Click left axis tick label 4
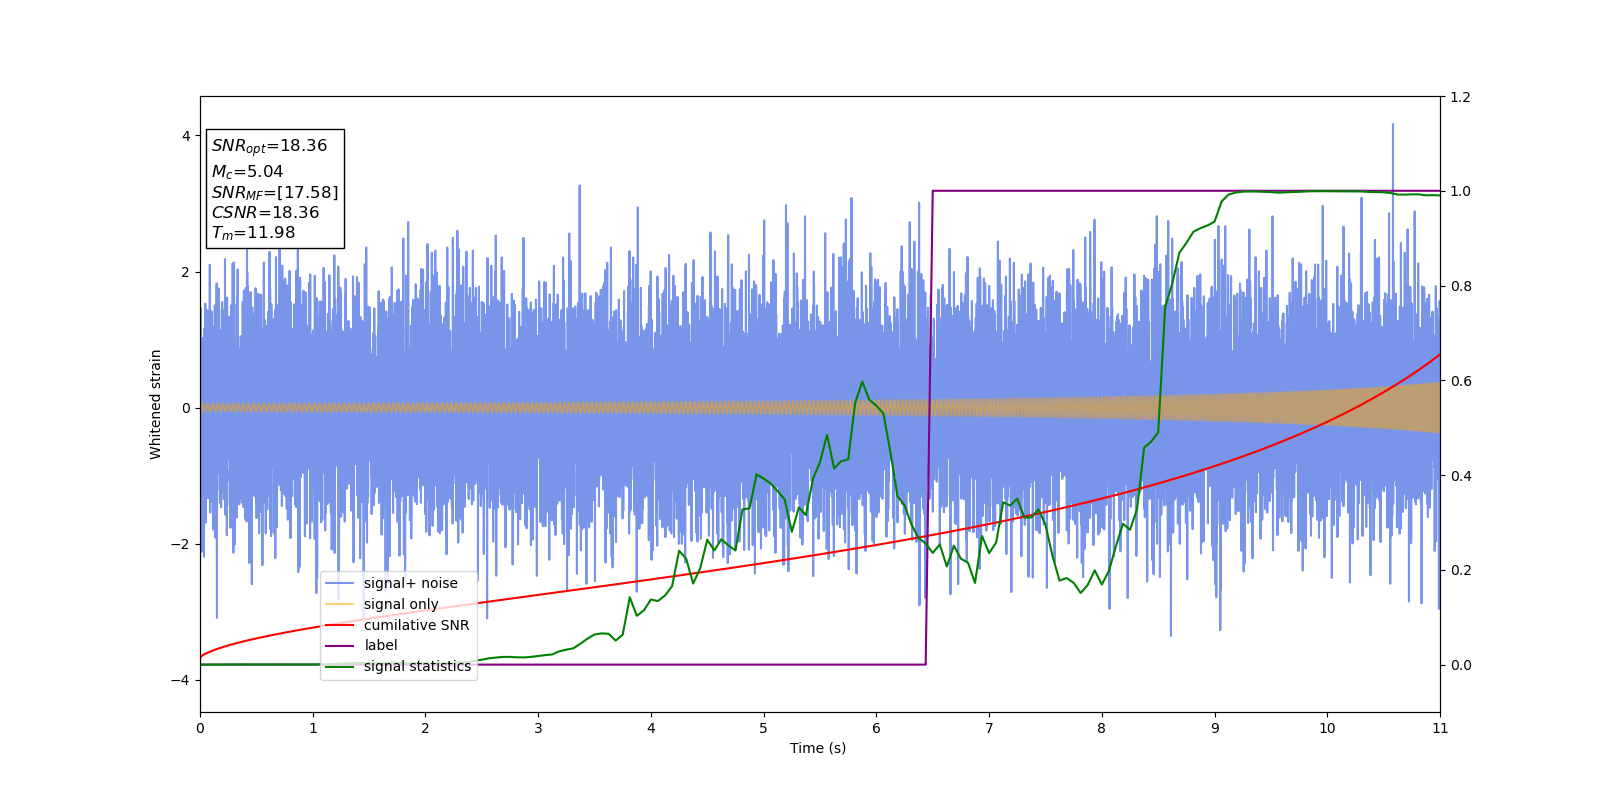Viewport: 1600px width, 800px height. point(185,136)
